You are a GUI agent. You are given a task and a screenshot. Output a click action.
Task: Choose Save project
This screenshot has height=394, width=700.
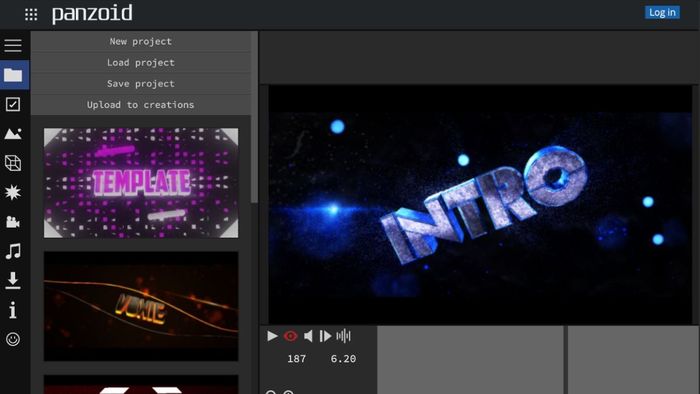click(141, 83)
